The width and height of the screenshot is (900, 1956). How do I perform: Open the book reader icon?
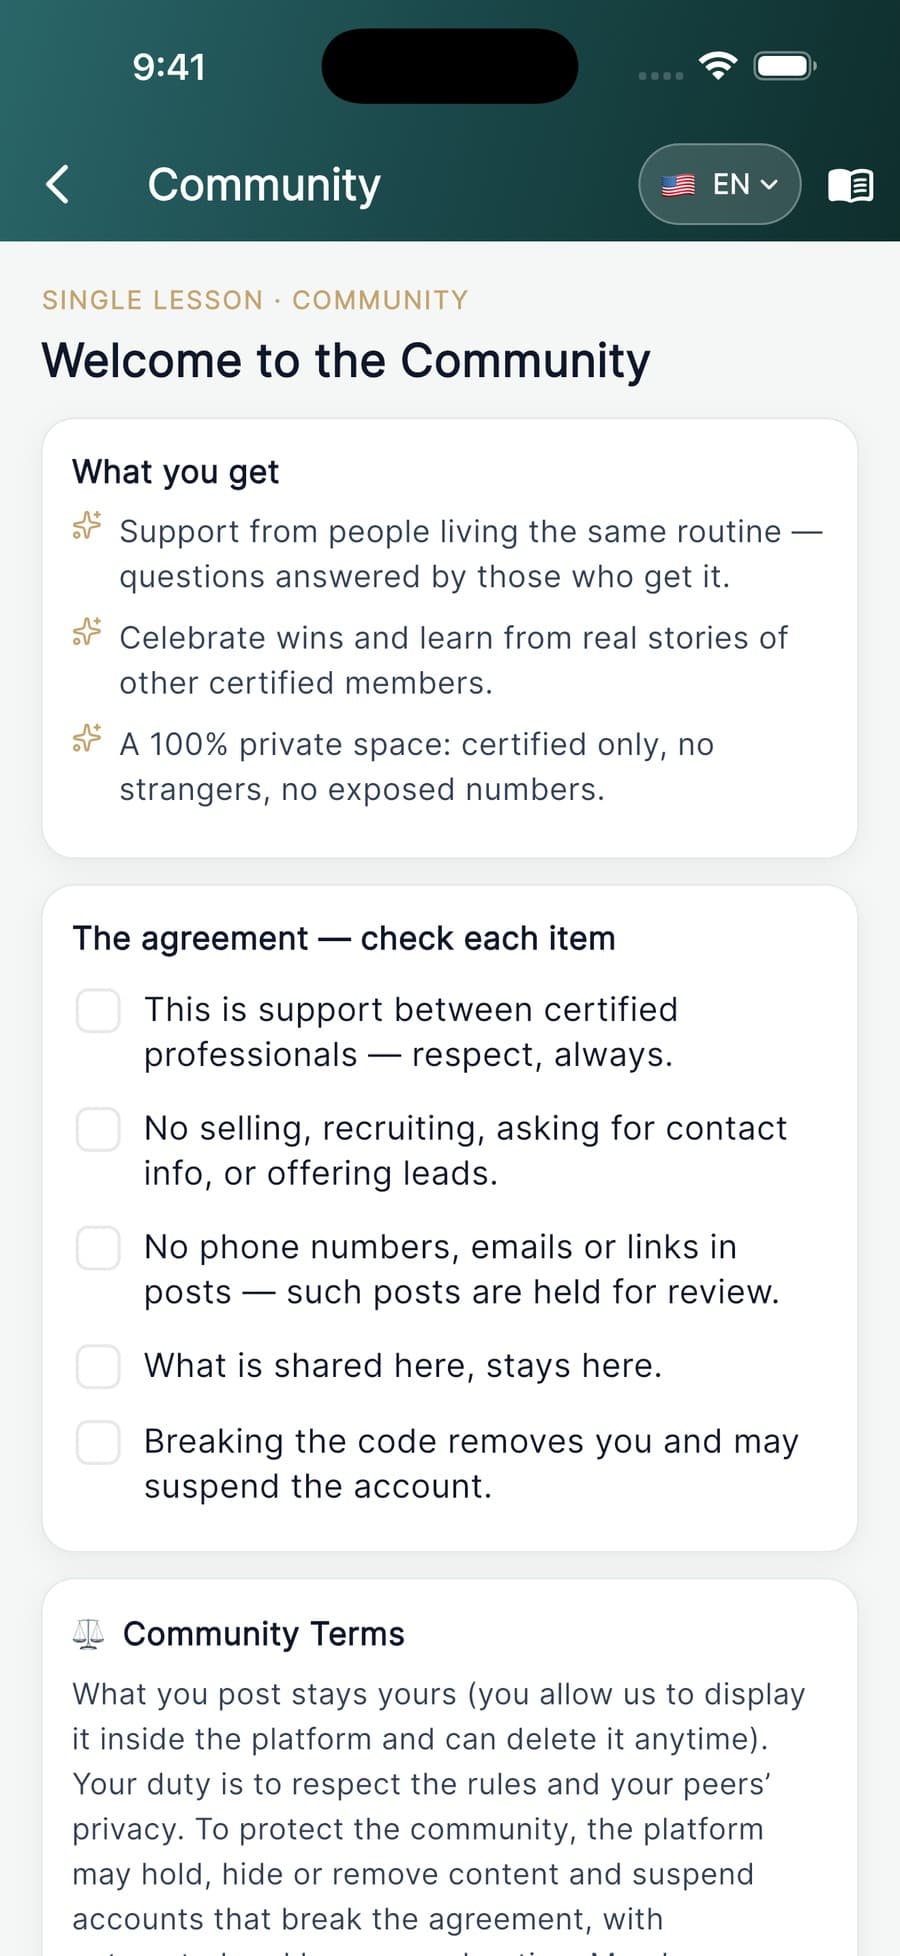click(850, 185)
